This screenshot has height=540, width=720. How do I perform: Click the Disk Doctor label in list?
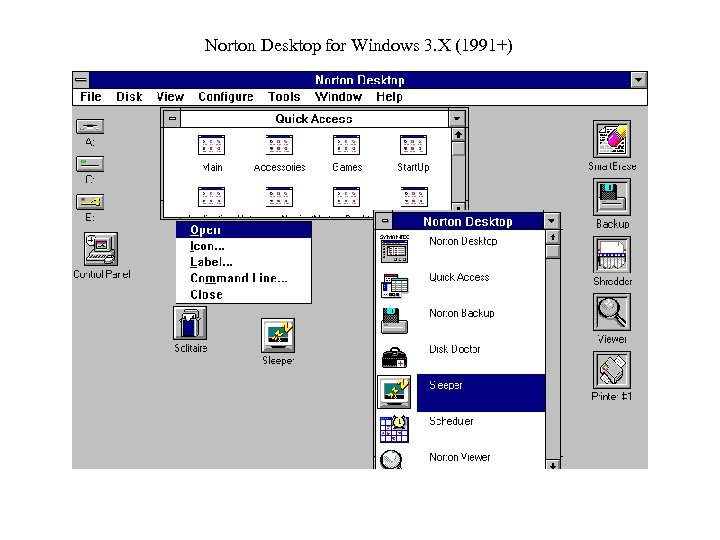tap(455, 349)
